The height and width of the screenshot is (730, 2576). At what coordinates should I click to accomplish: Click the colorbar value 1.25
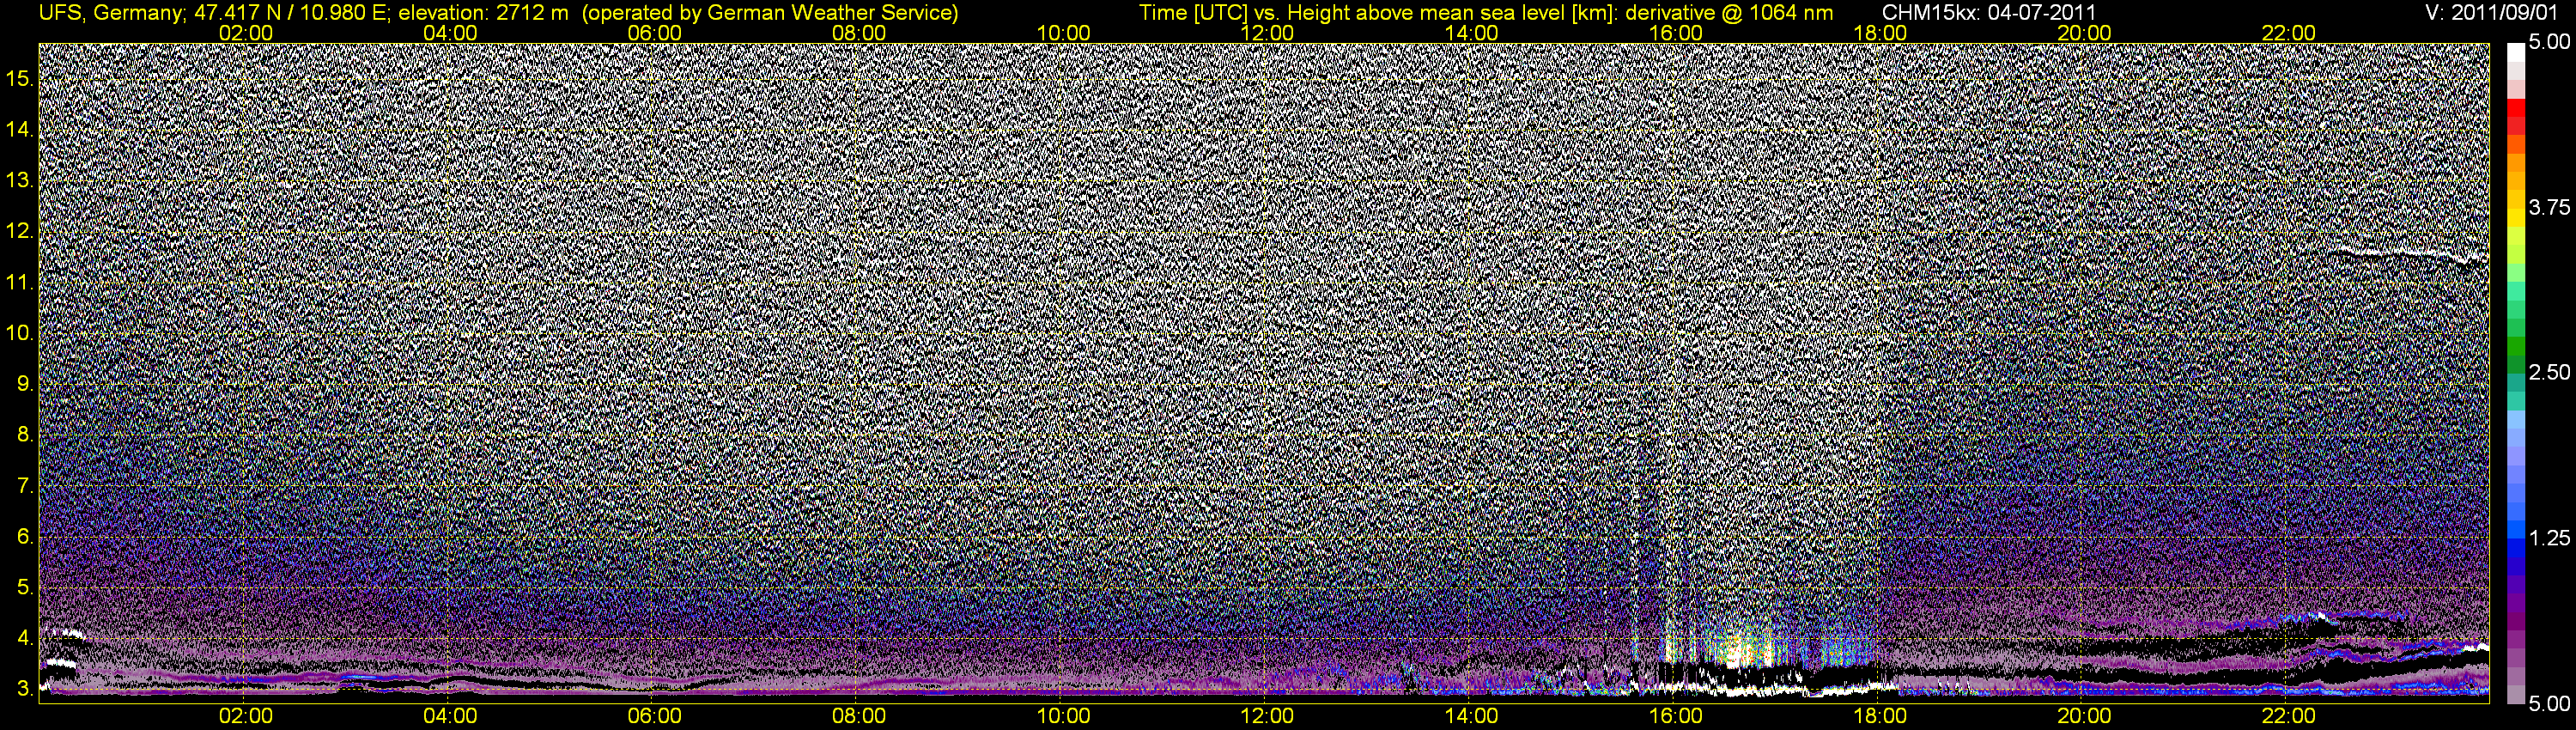[2549, 538]
